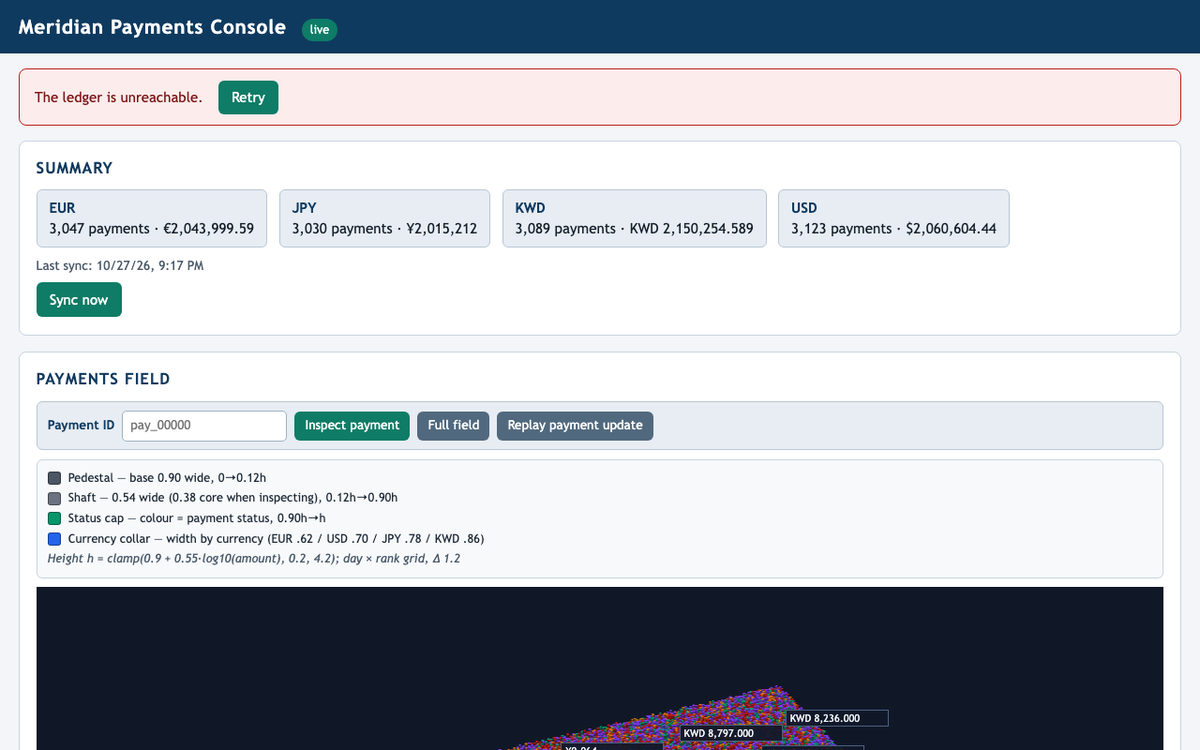Click the Sync now button
The height and width of the screenshot is (750, 1200).
point(79,300)
